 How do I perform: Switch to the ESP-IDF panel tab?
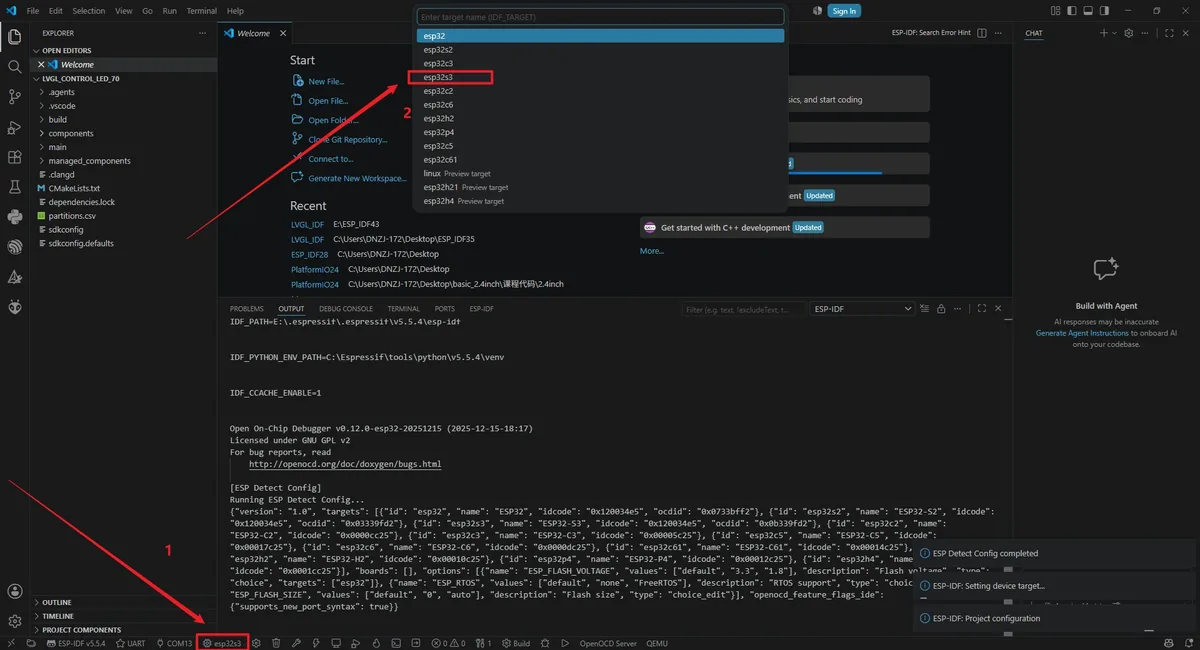482,309
